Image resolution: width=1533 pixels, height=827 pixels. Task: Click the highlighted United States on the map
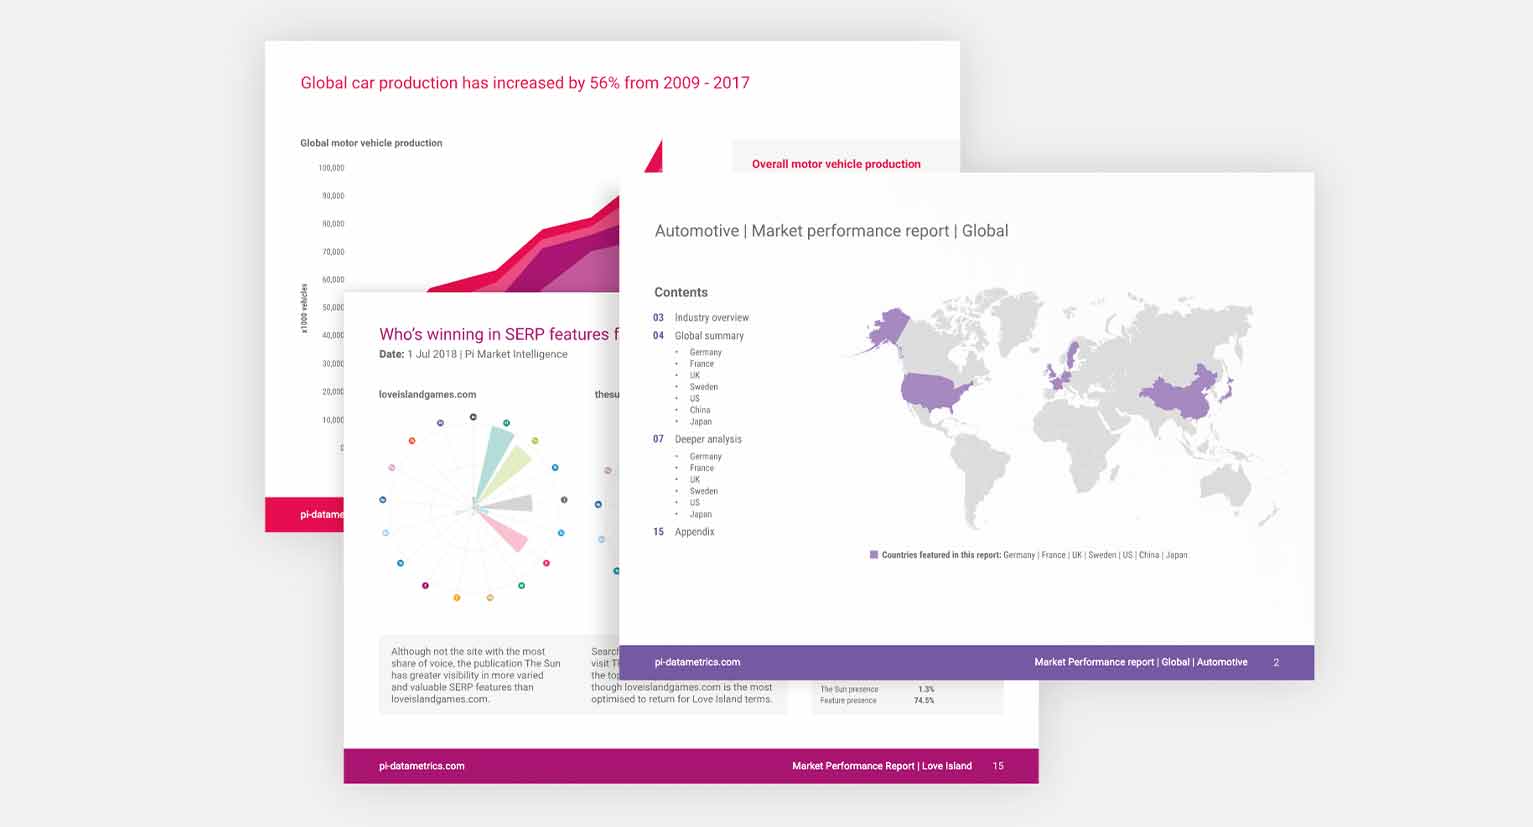tap(931, 390)
